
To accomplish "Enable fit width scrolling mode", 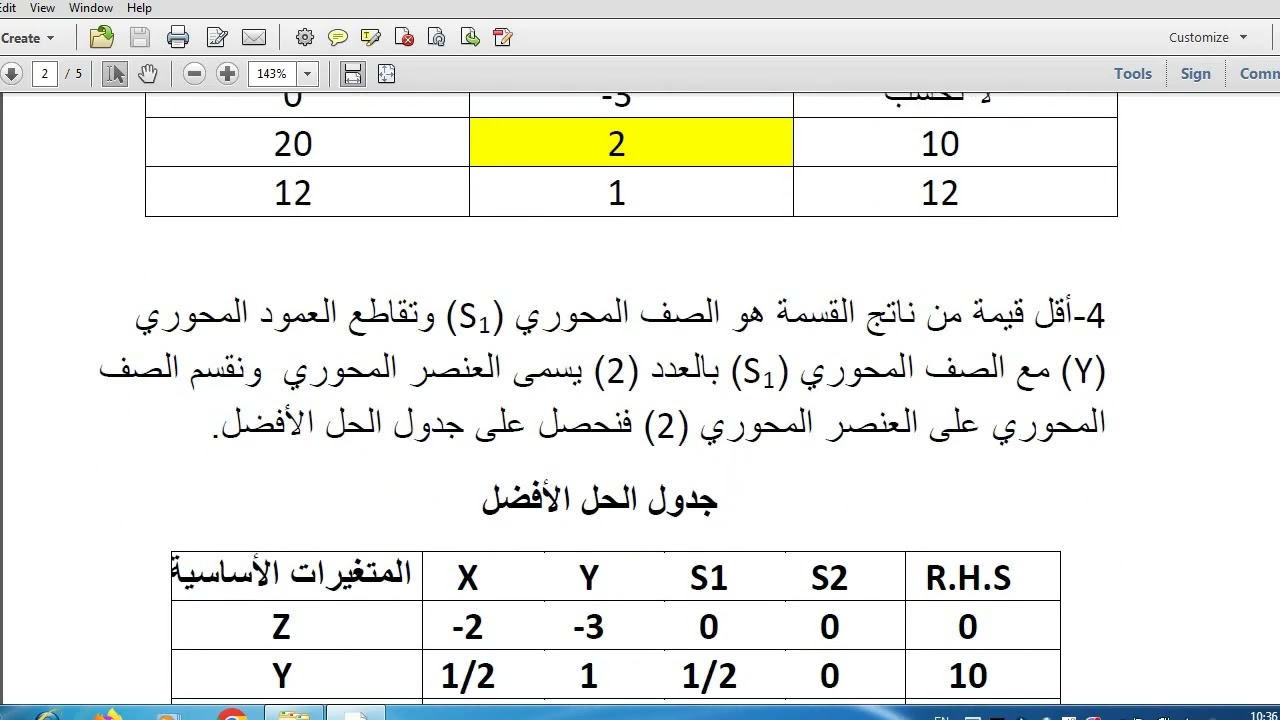I will 352,73.
